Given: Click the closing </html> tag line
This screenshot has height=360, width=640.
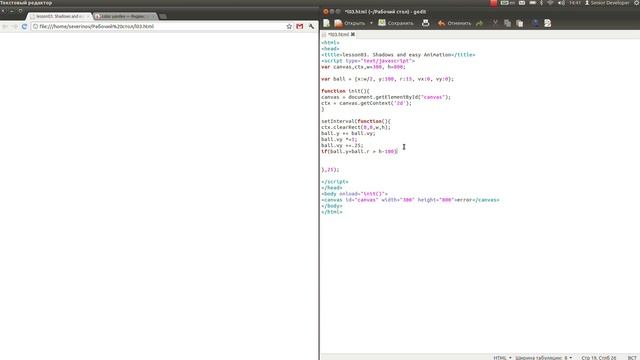Looking at the screenshot, I should (x=332, y=212).
